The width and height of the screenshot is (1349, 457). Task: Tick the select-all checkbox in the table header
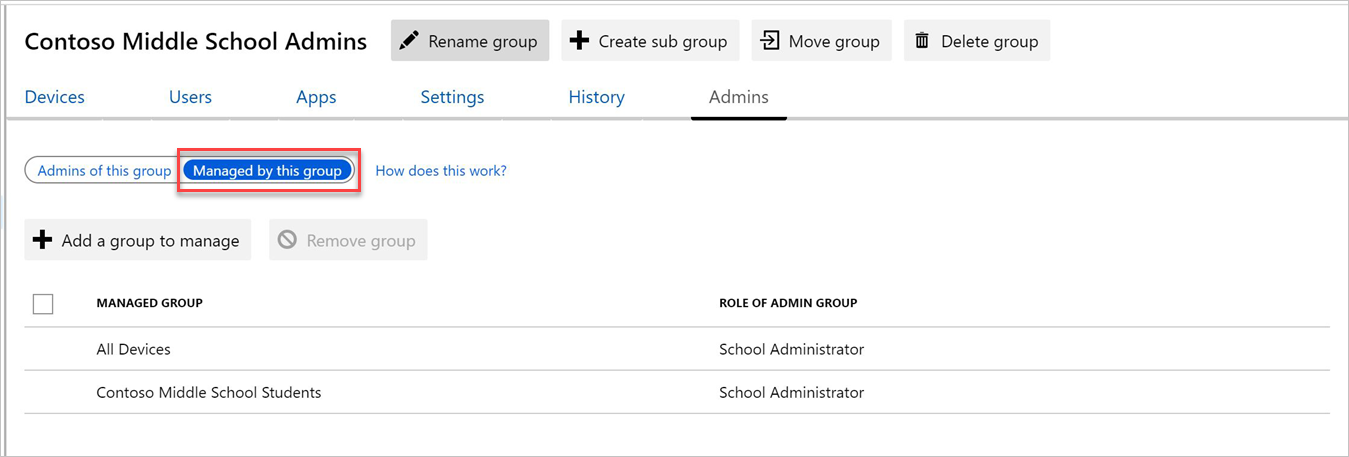coord(43,303)
